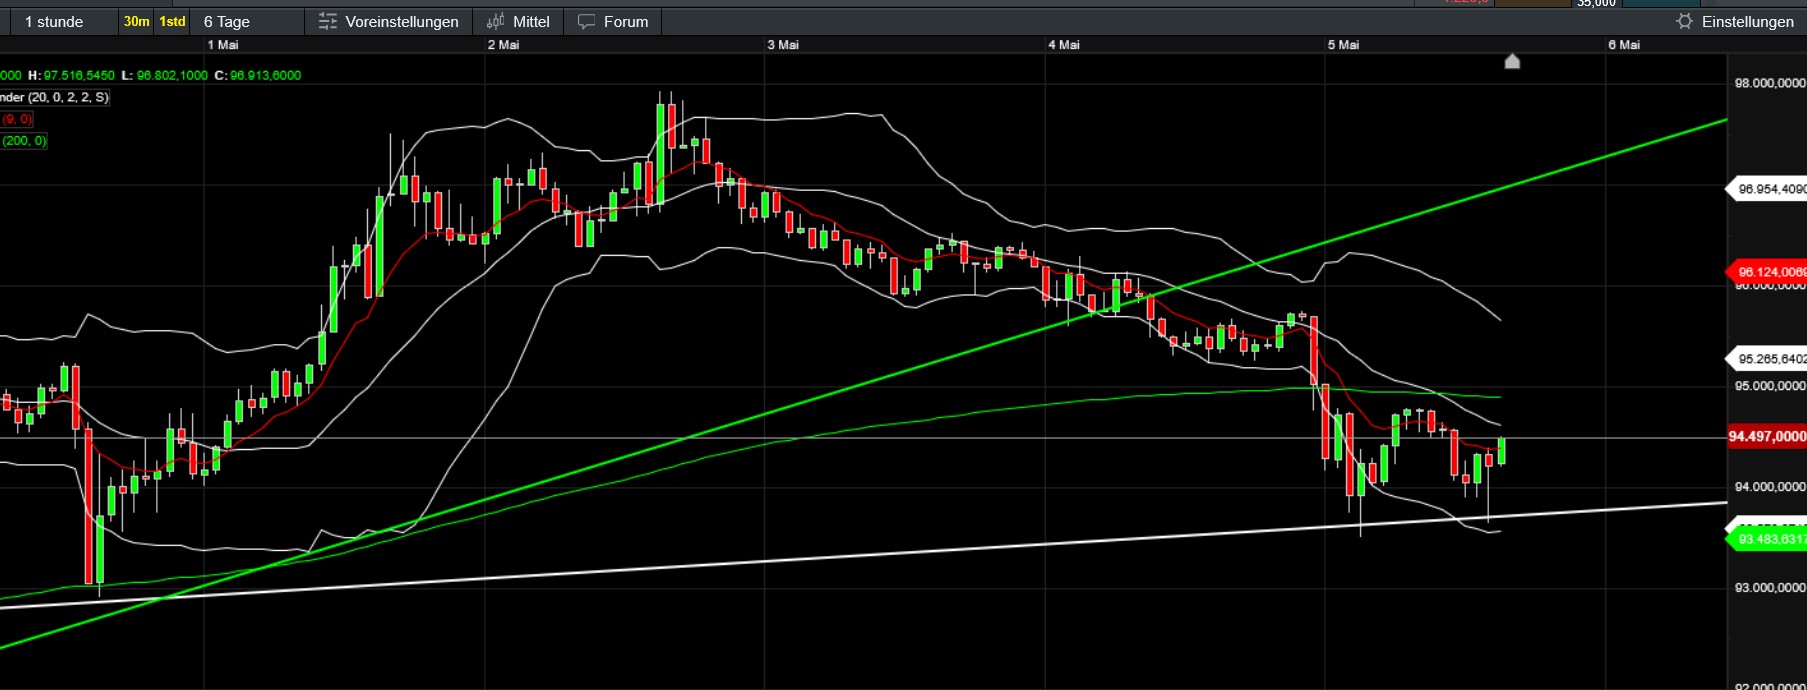Click the 94.000,0000 price axis label
1807x690 pixels.
(x=1770, y=487)
